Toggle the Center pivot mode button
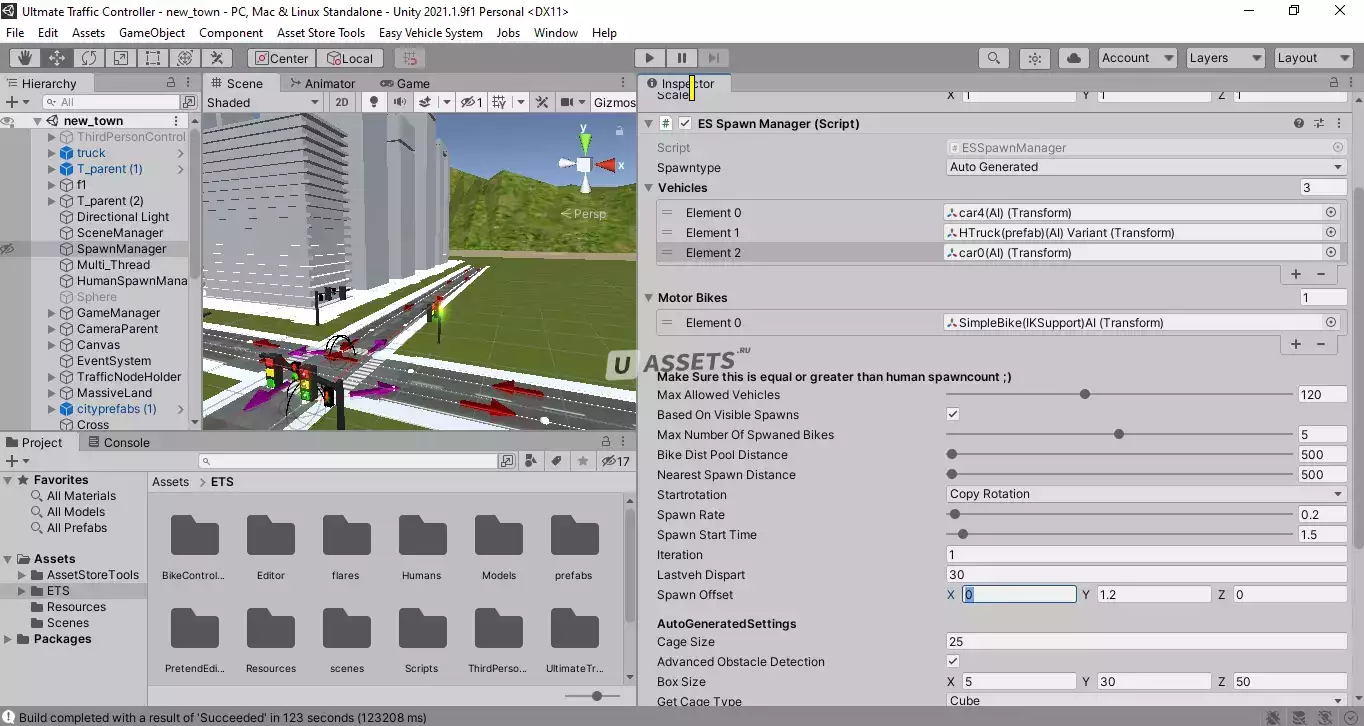The width and height of the screenshot is (1364, 726). 280,58
